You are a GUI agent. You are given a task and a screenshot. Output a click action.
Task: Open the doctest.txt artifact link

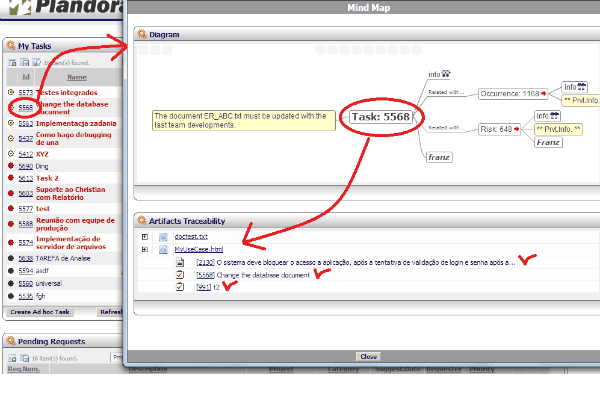pyautogui.click(x=190, y=237)
